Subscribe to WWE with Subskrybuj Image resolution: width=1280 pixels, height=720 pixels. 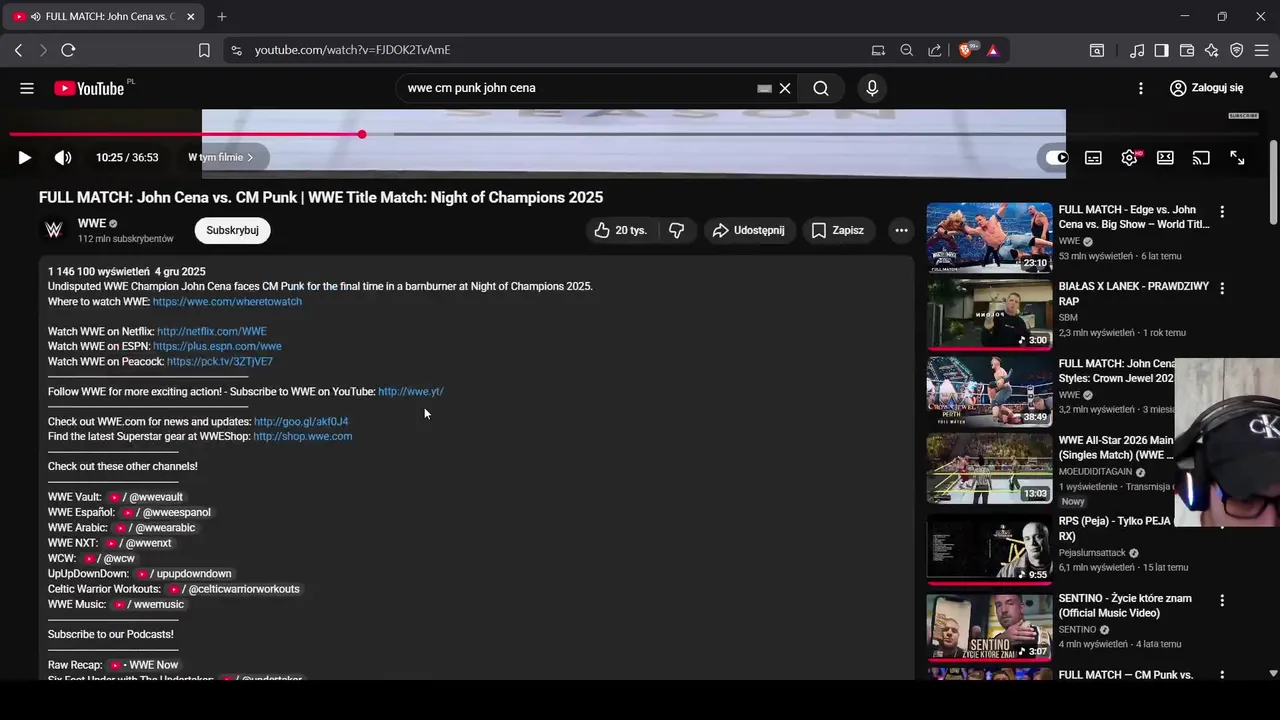[x=232, y=230]
